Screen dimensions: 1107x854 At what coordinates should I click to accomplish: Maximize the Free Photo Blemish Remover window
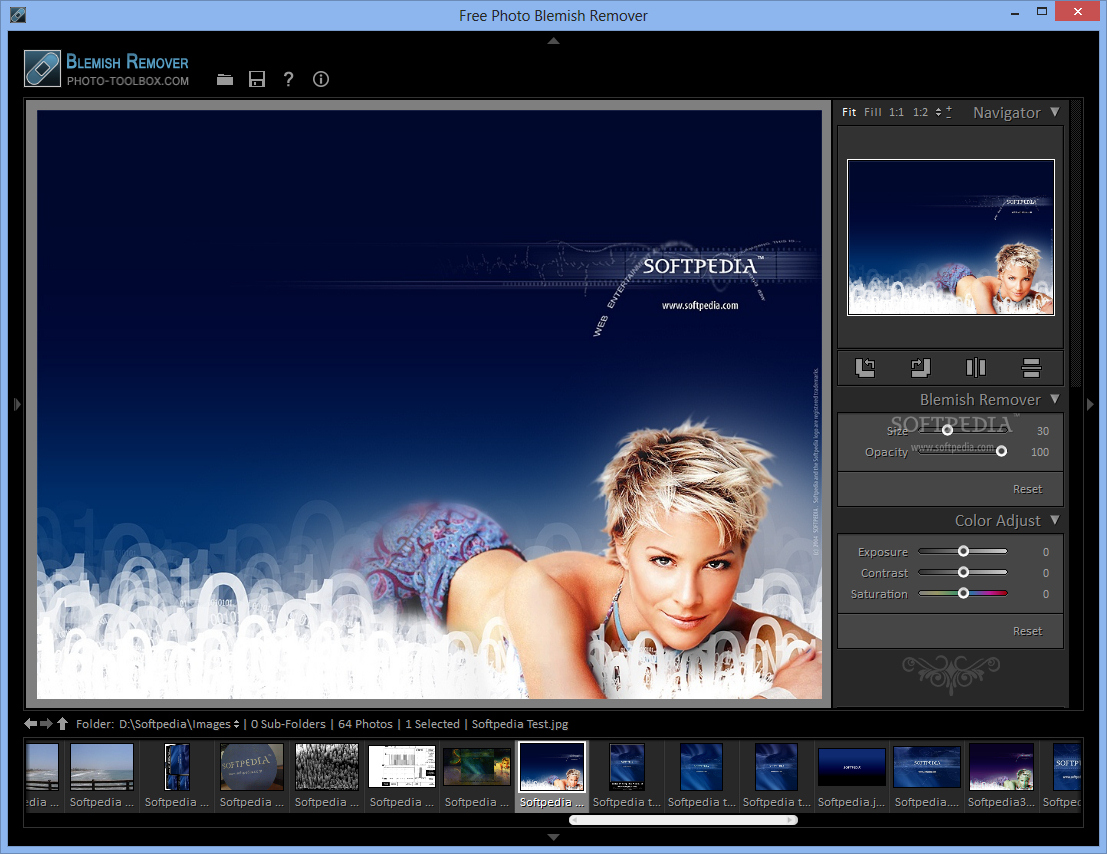point(1041,11)
